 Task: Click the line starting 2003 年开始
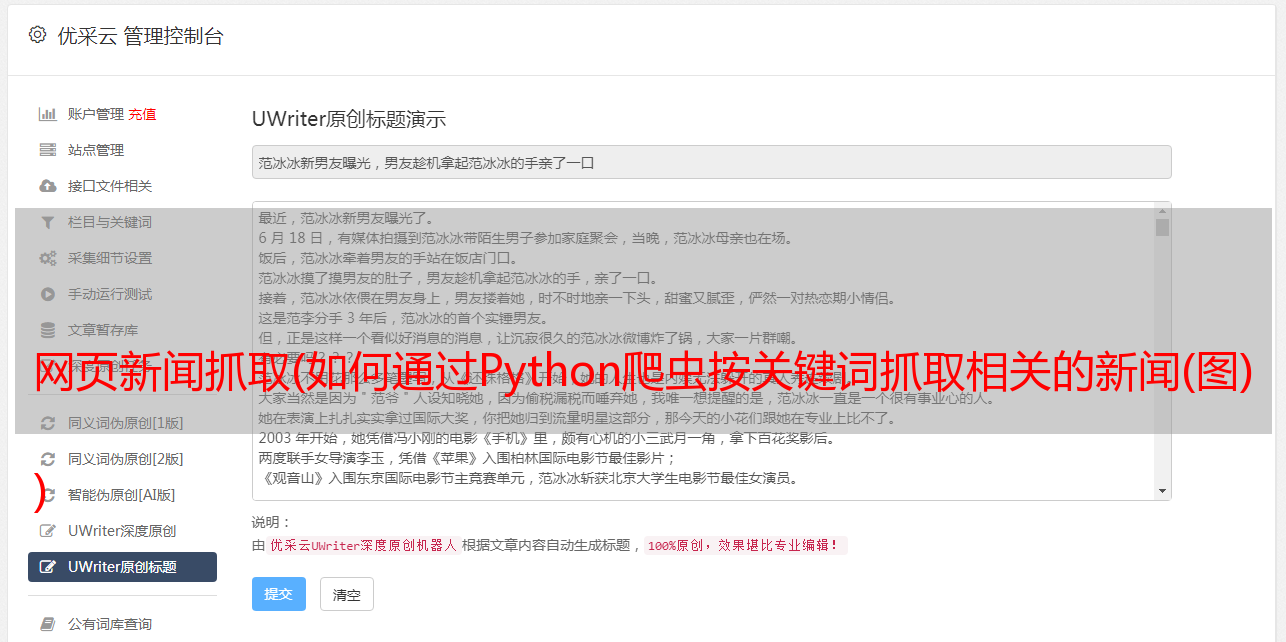pyautogui.click(x=547, y=438)
